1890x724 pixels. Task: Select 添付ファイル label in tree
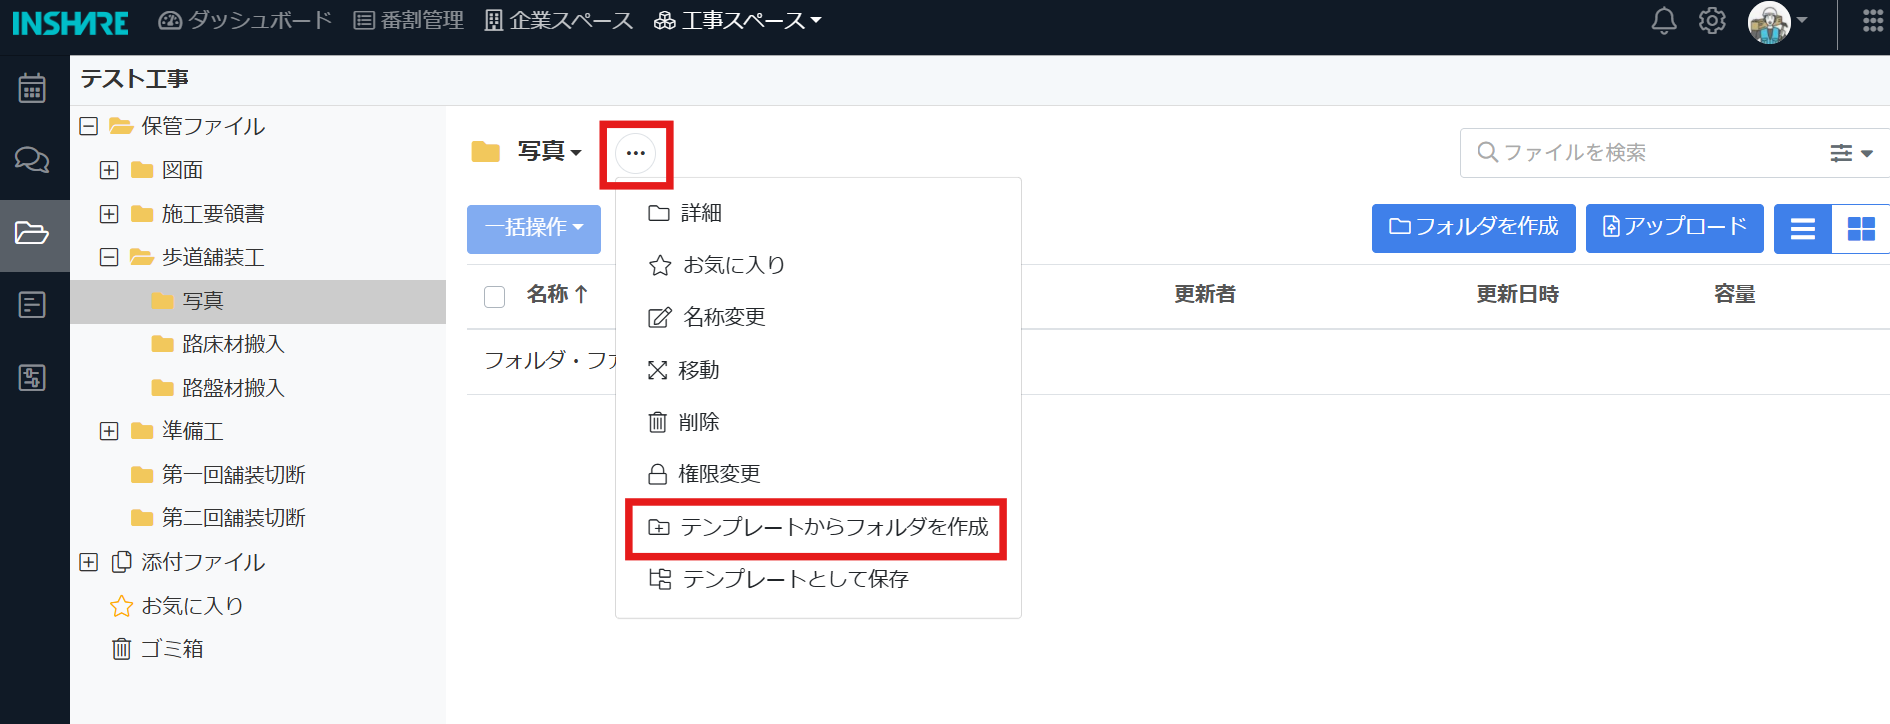(x=203, y=562)
